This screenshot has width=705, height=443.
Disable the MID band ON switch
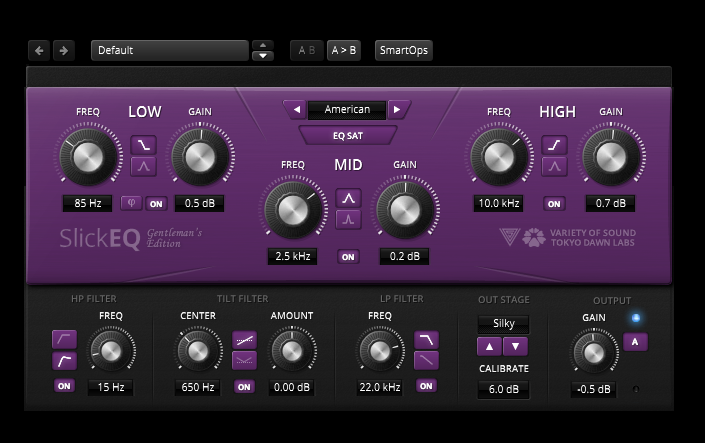348,257
